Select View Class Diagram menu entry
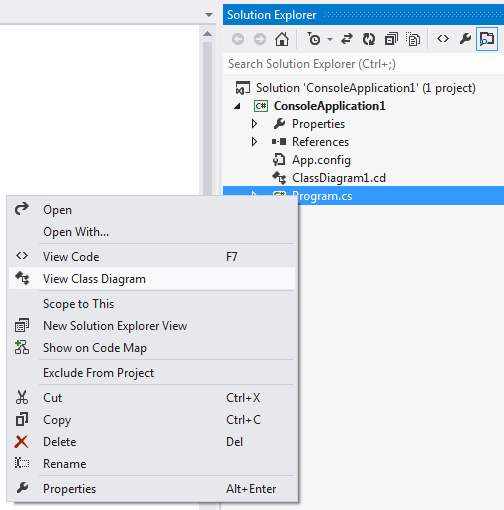Viewport: 504px width, 510px height. click(x=152, y=279)
